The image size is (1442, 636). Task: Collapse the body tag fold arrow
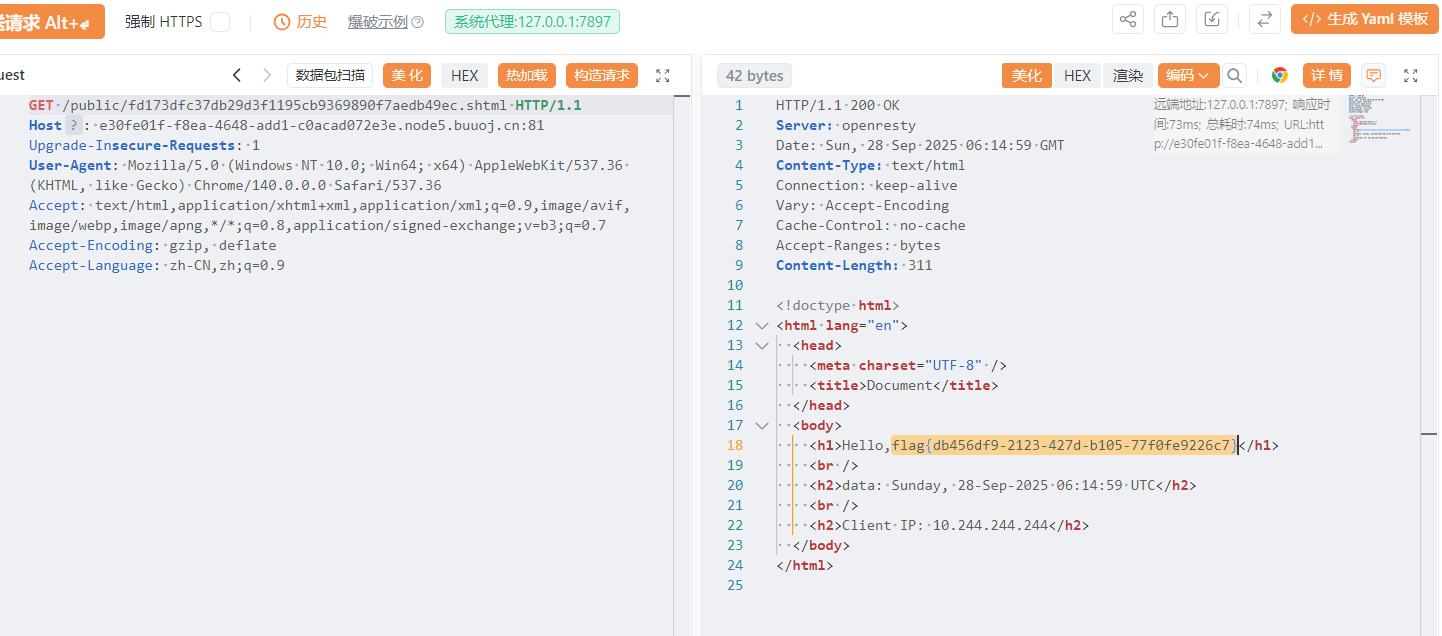pyautogui.click(x=762, y=425)
